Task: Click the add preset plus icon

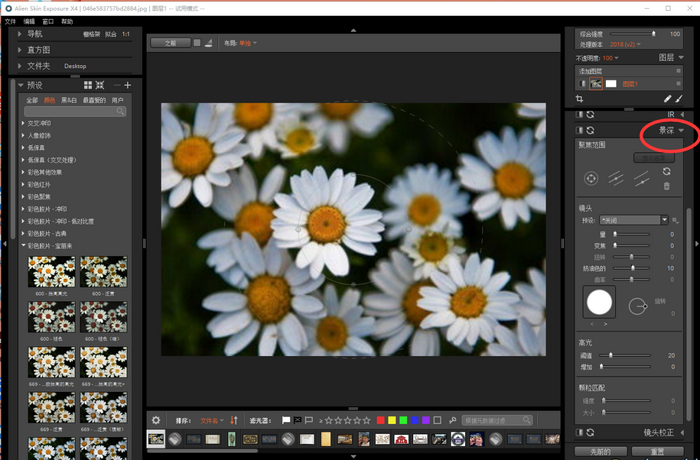Action: tap(128, 86)
